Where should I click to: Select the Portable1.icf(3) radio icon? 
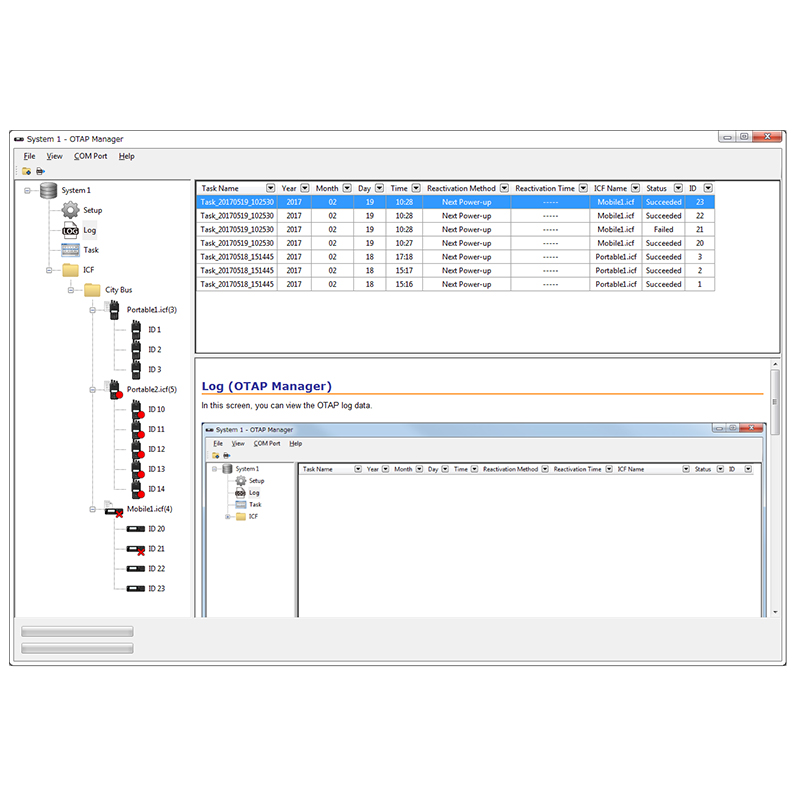(x=114, y=310)
